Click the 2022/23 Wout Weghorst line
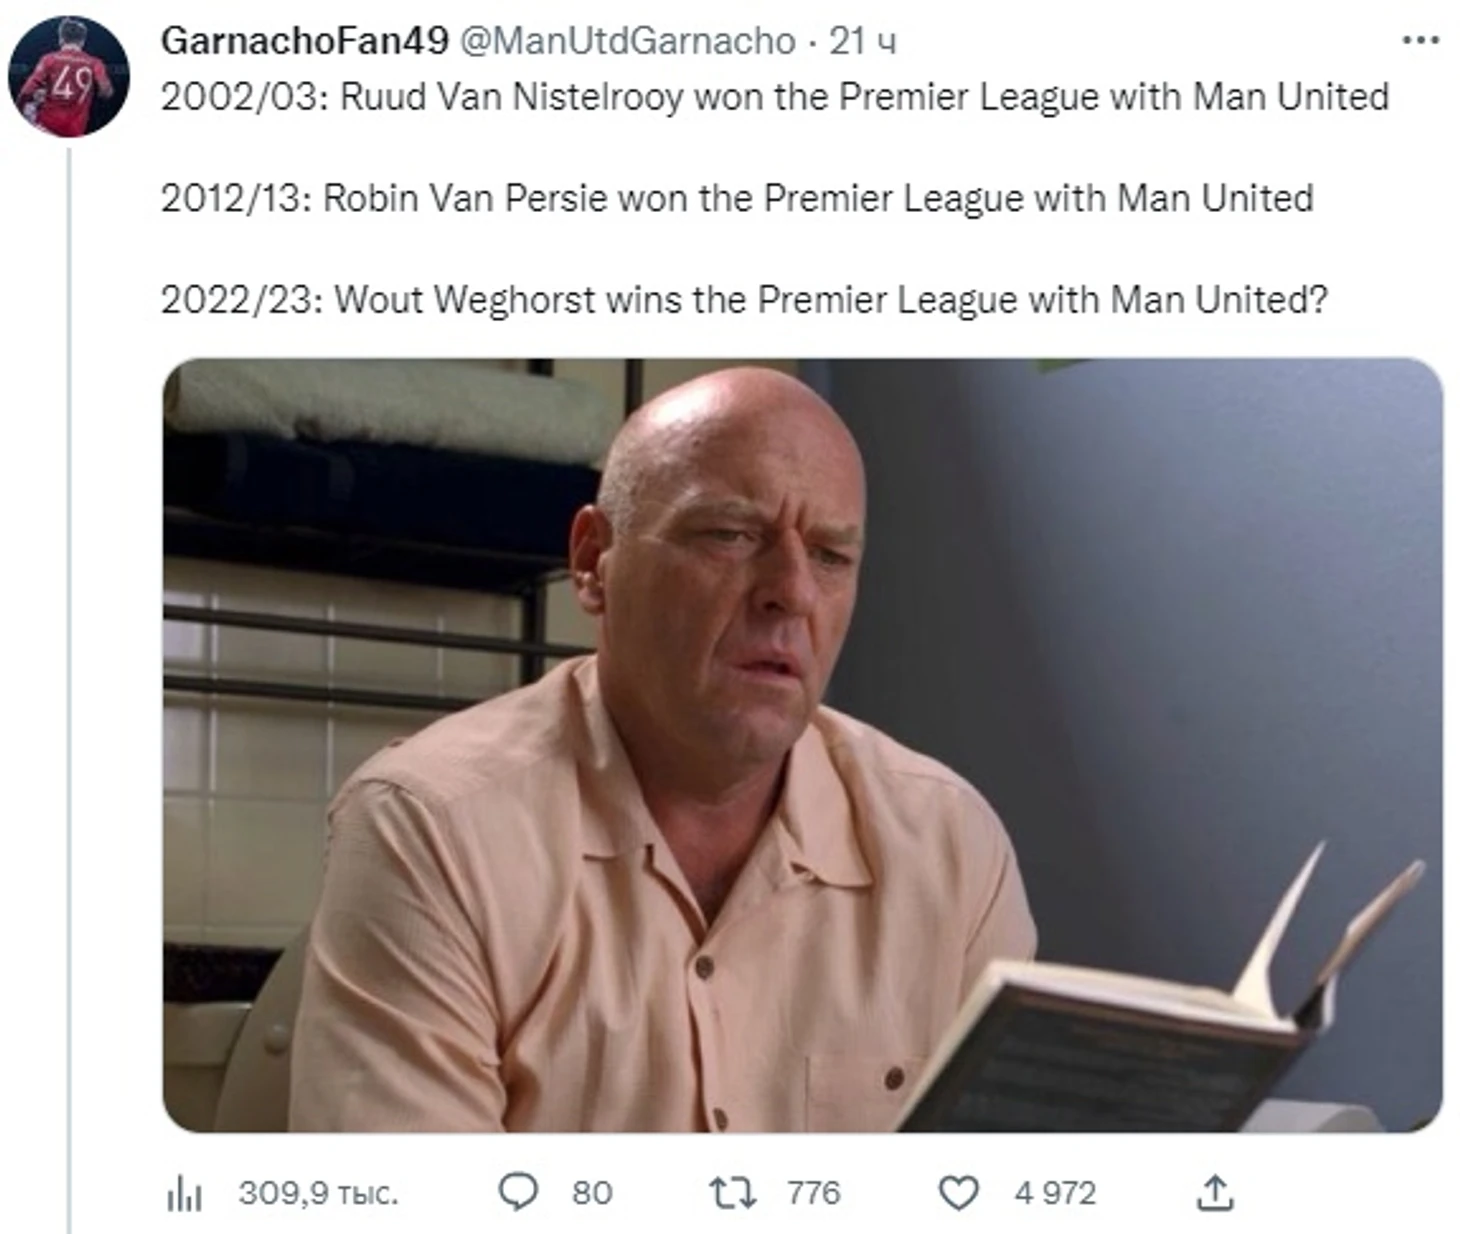The height and width of the screenshot is (1234, 1460). point(744,299)
